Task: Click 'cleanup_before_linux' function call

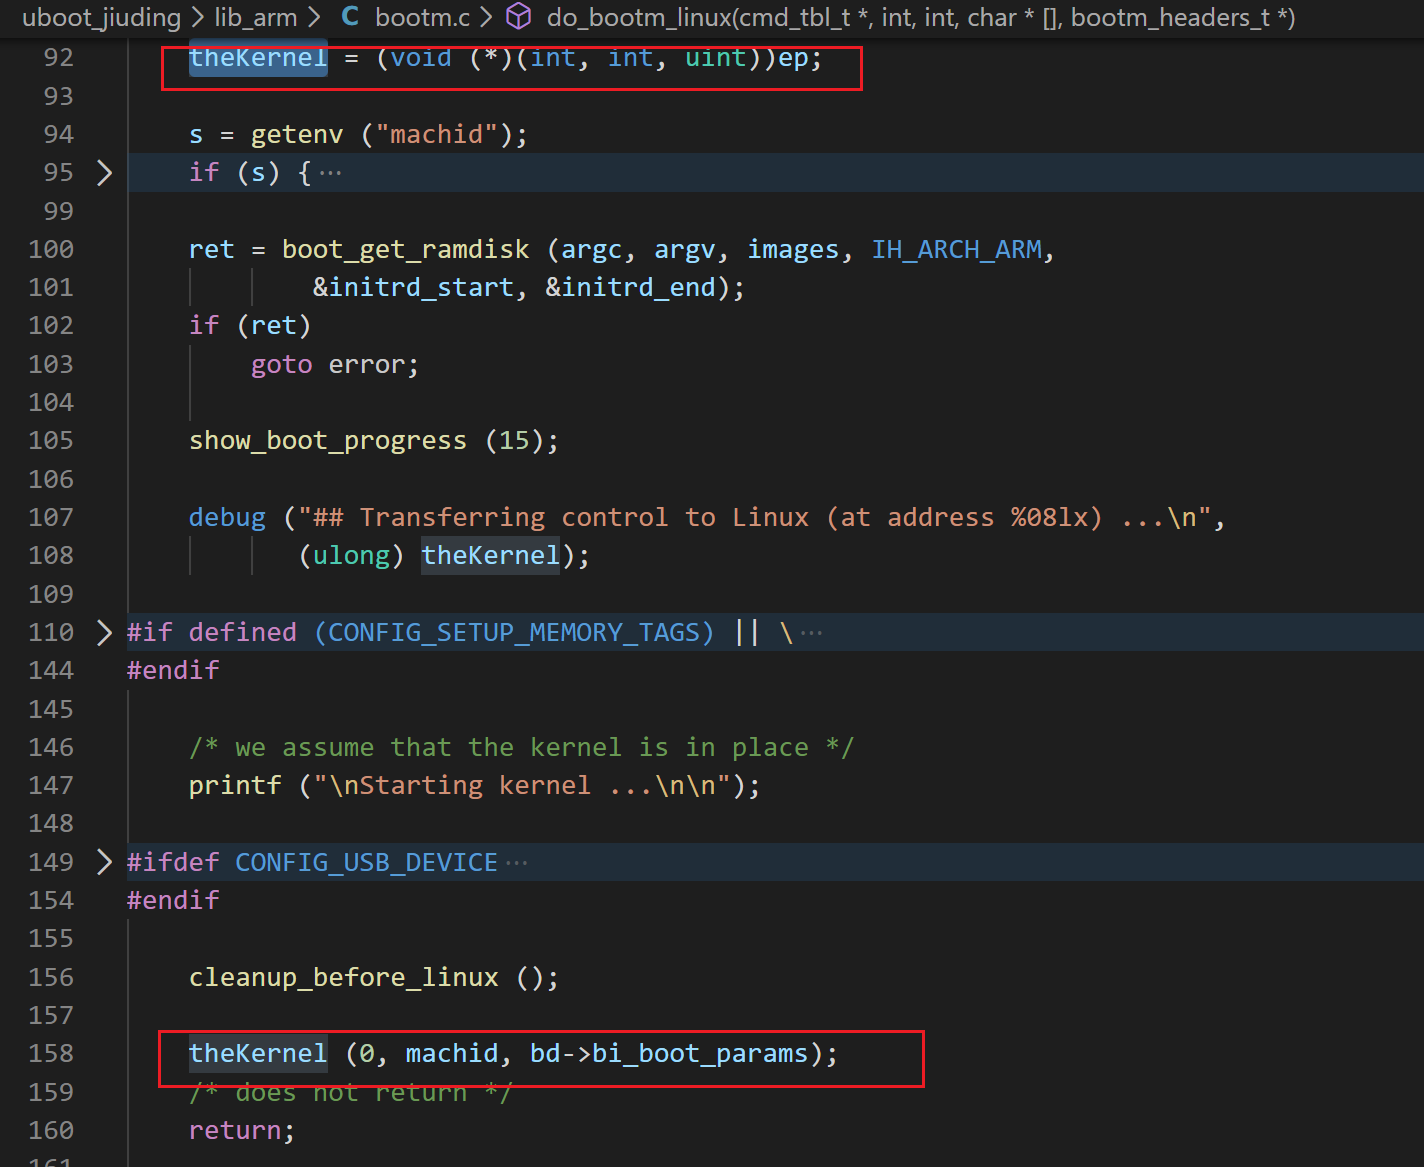Action: (343, 977)
